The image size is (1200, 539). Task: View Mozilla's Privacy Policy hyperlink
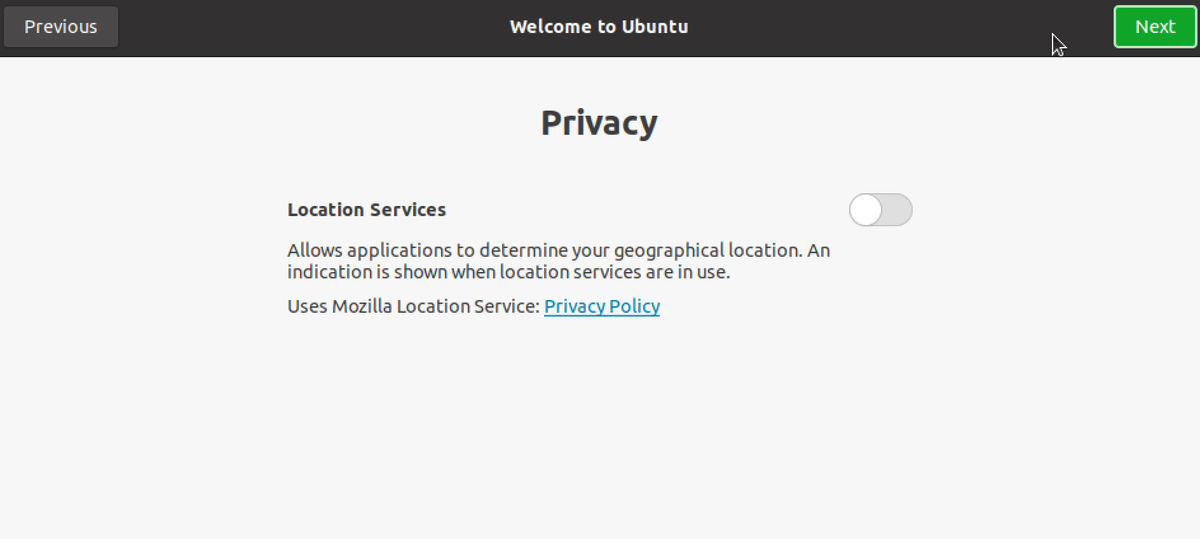[602, 306]
